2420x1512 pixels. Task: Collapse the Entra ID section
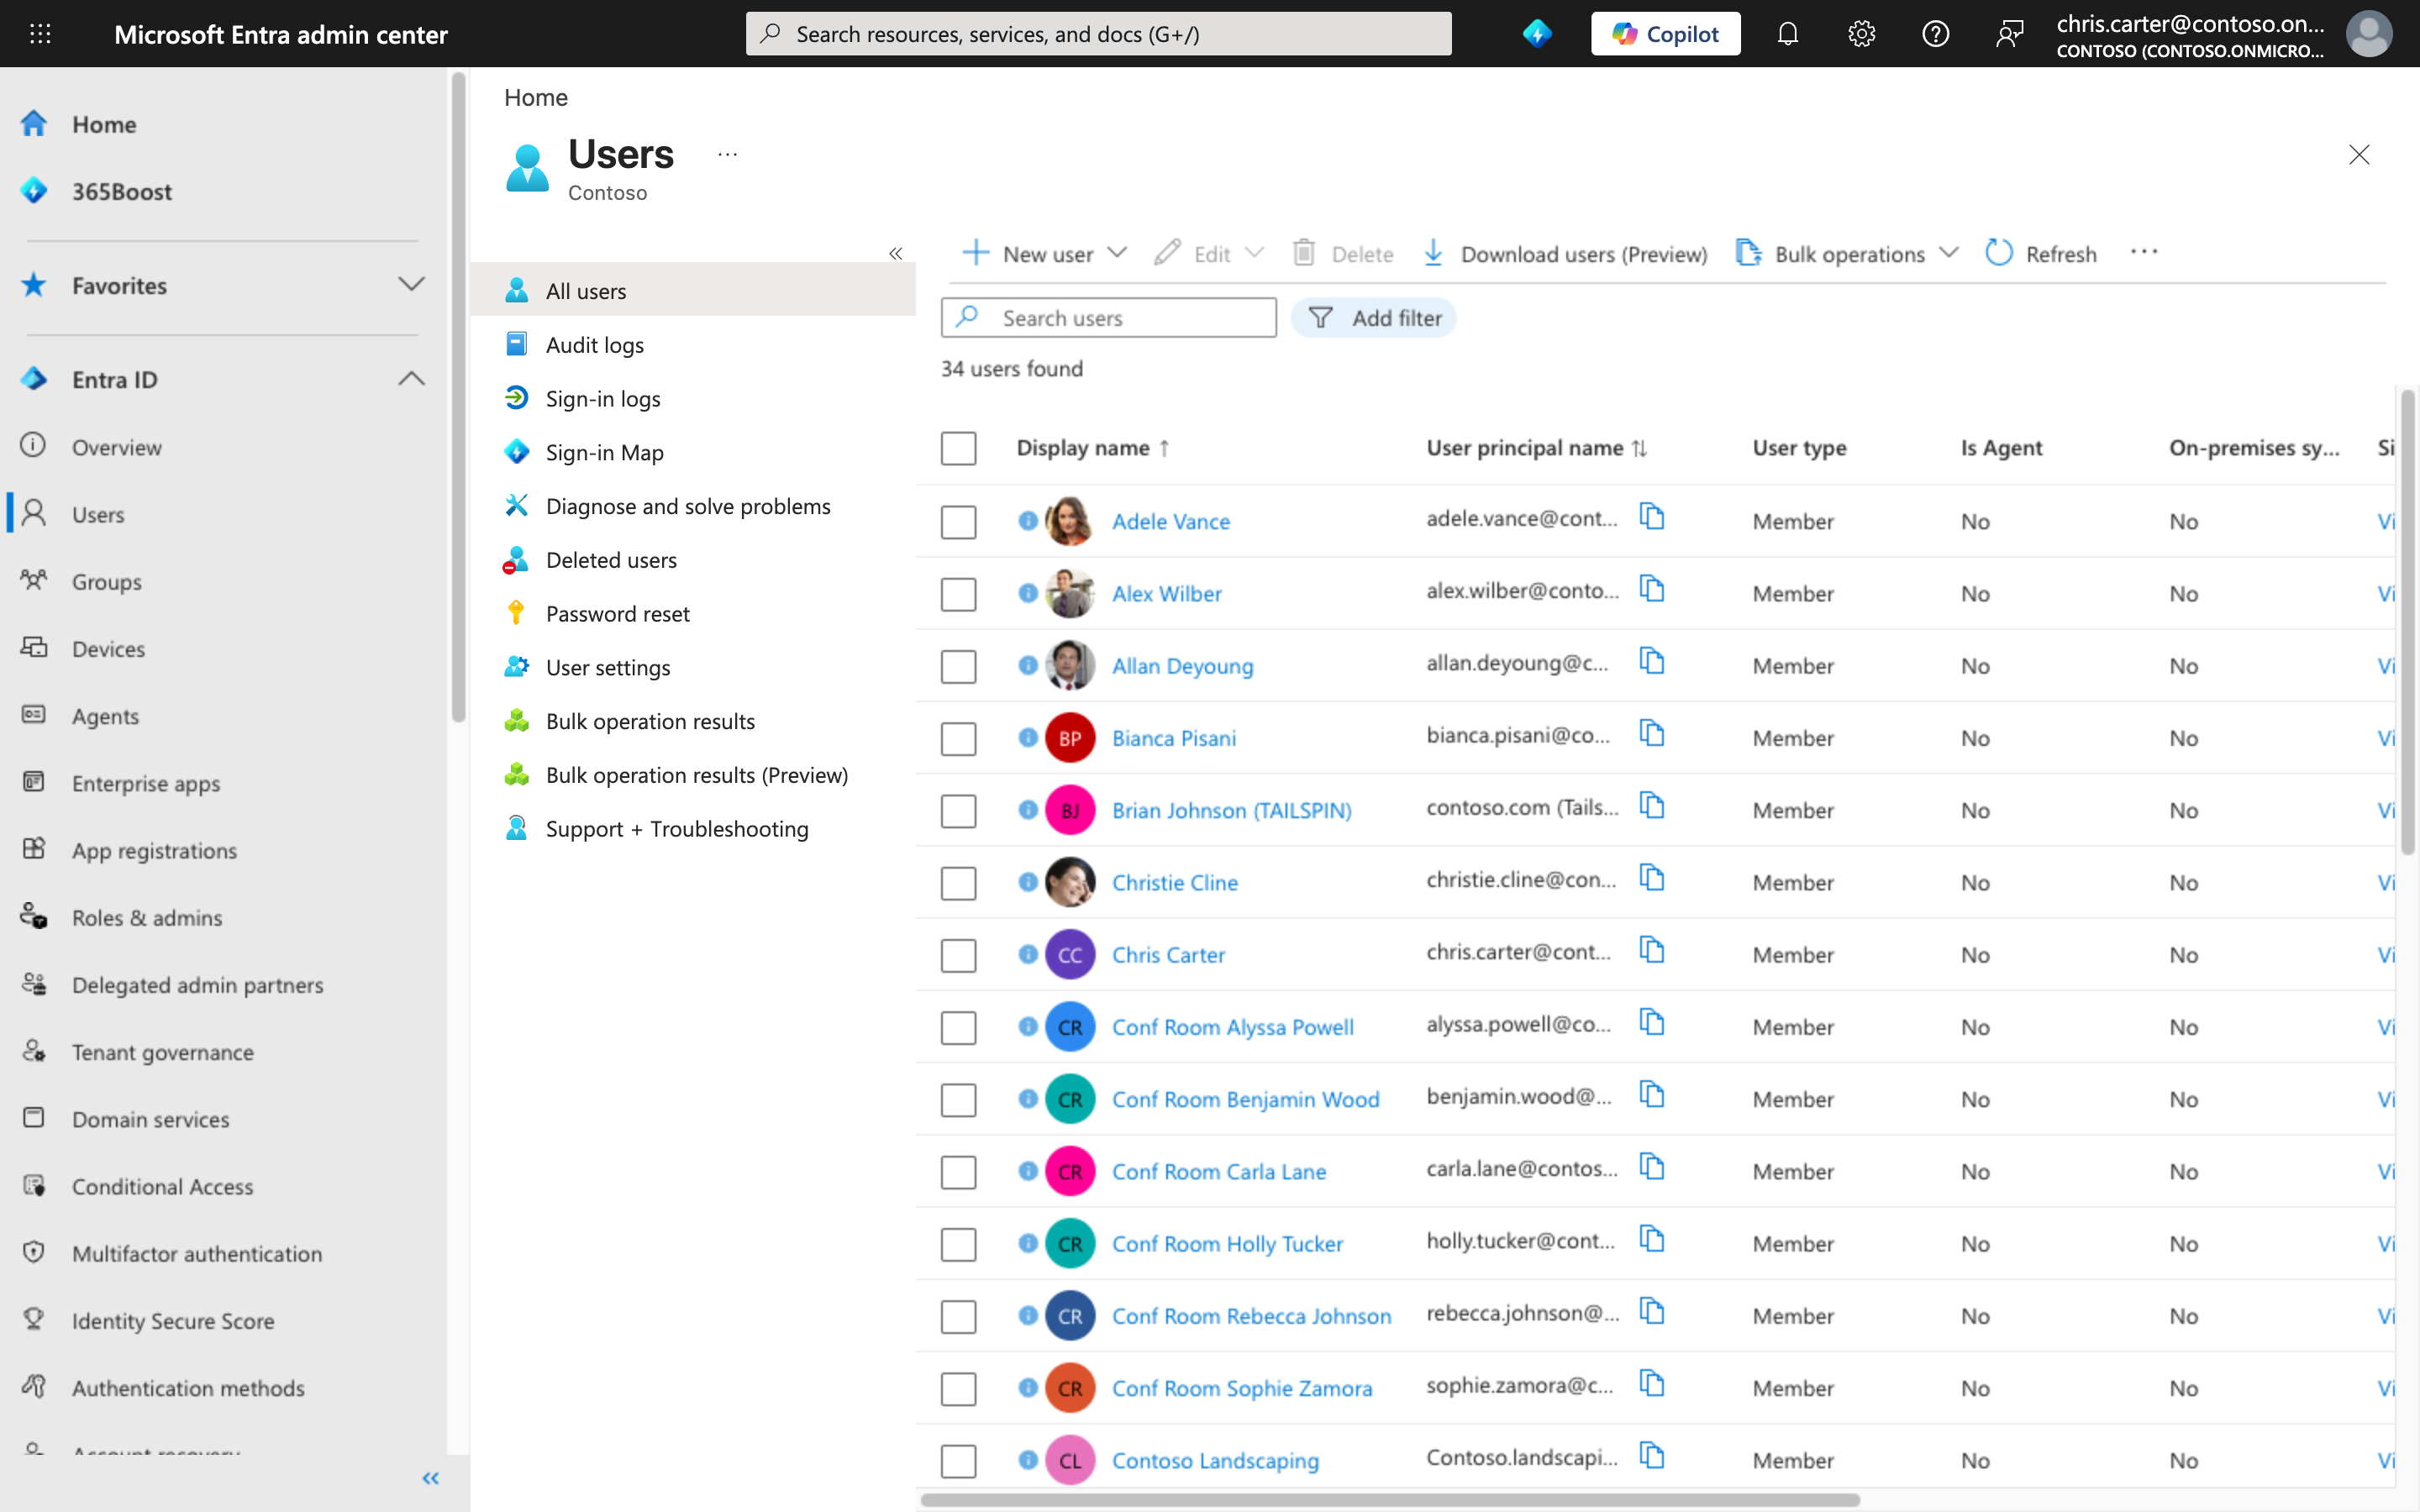tap(411, 379)
